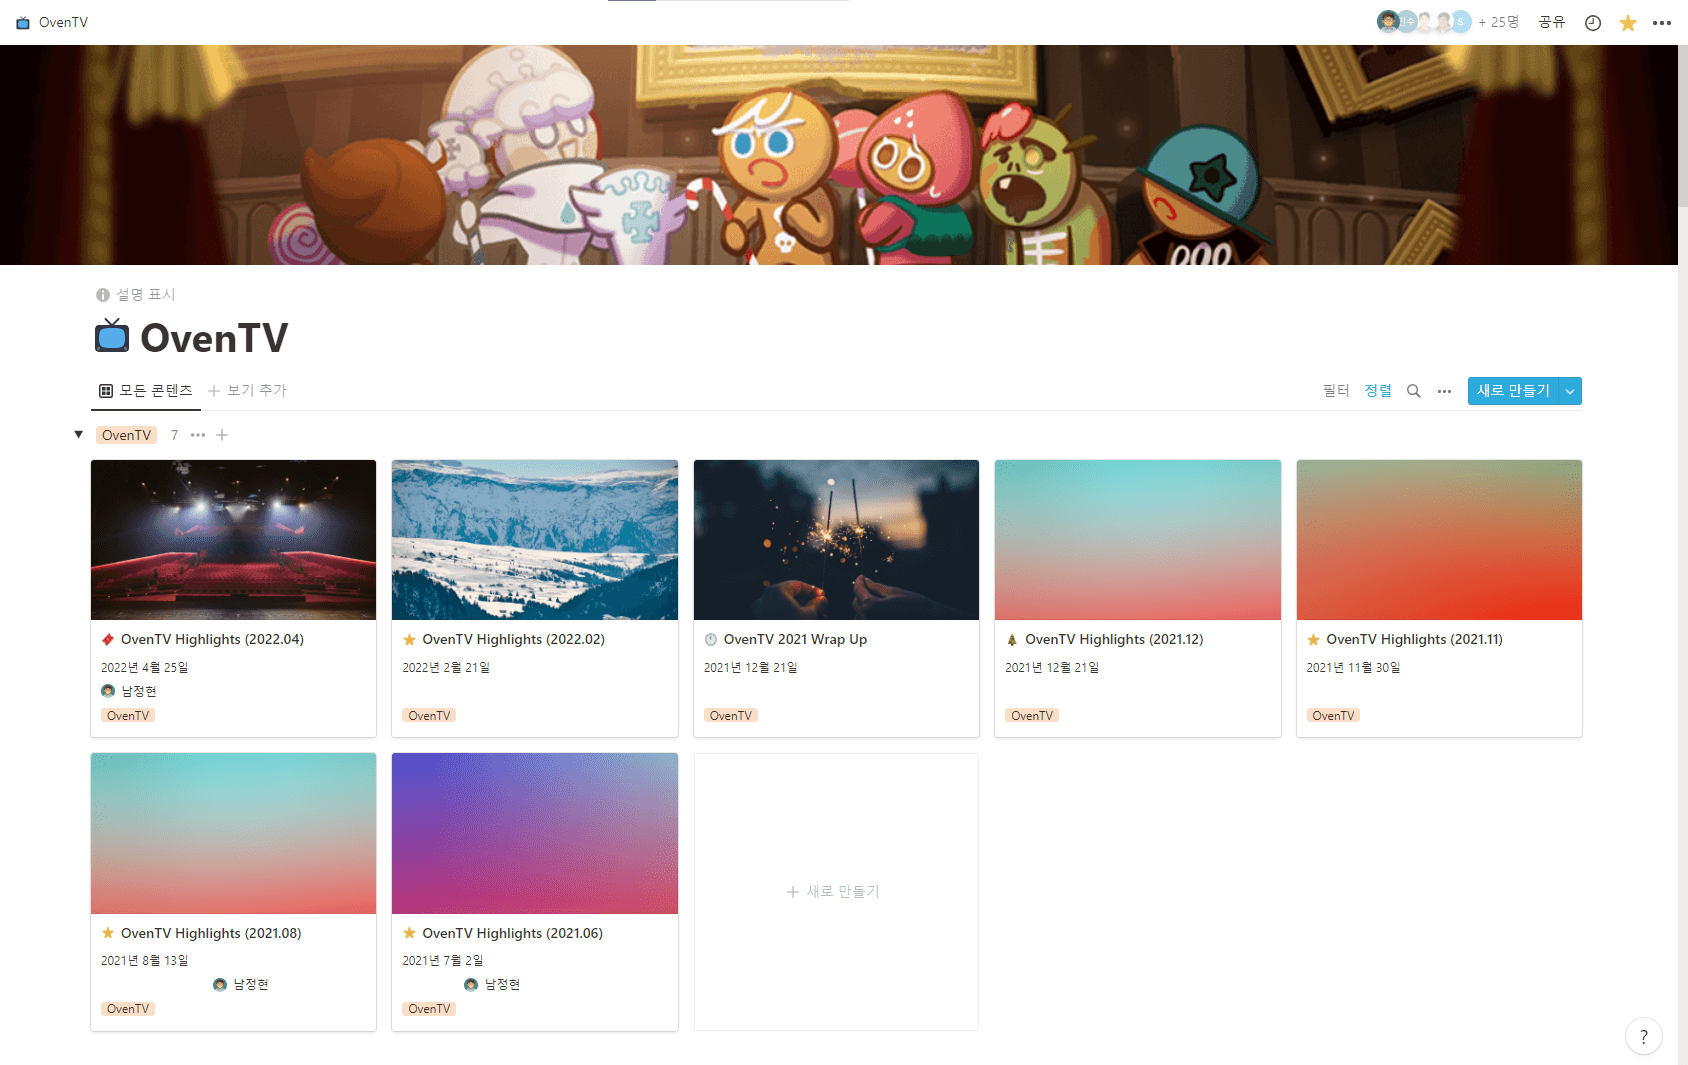
Task: Open title OvenTV Highlights (2022.02)
Action: [514, 640]
